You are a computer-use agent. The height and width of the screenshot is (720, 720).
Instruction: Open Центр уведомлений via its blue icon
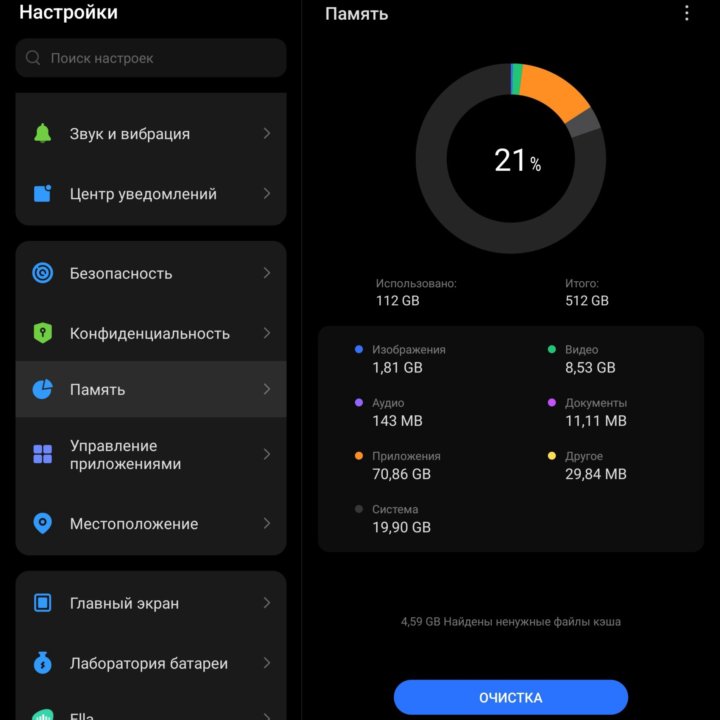[x=42, y=194]
